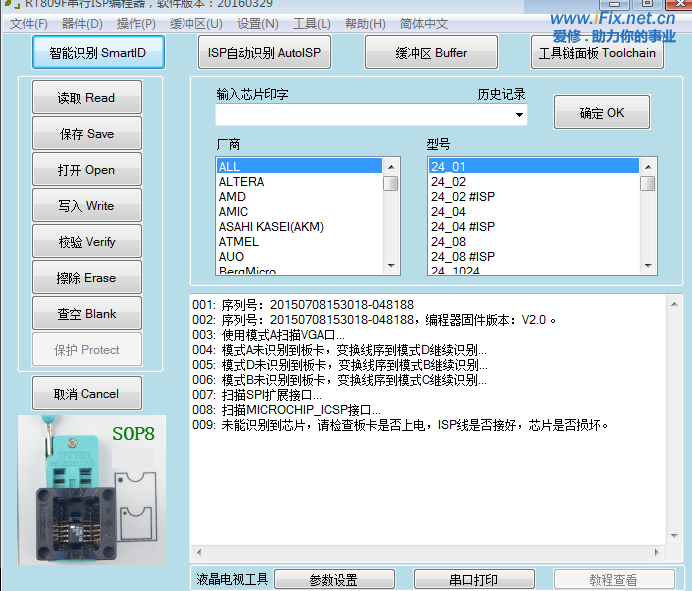Click log panel scroll up arrow

click(x=674, y=304)
